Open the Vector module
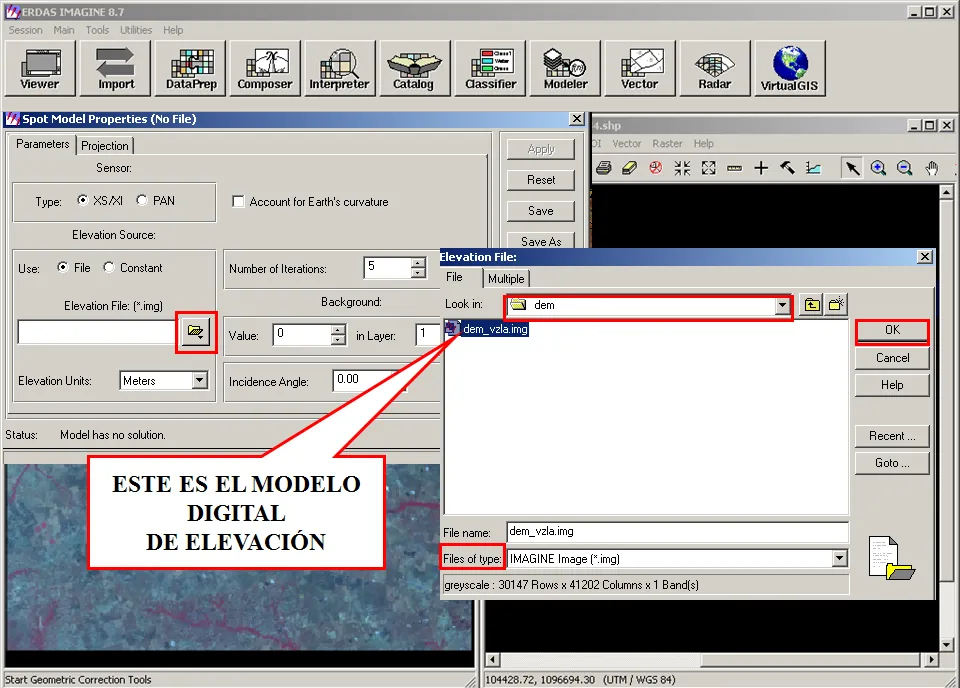This screenshot has height=688, width=960. click(x=640, y=68)
